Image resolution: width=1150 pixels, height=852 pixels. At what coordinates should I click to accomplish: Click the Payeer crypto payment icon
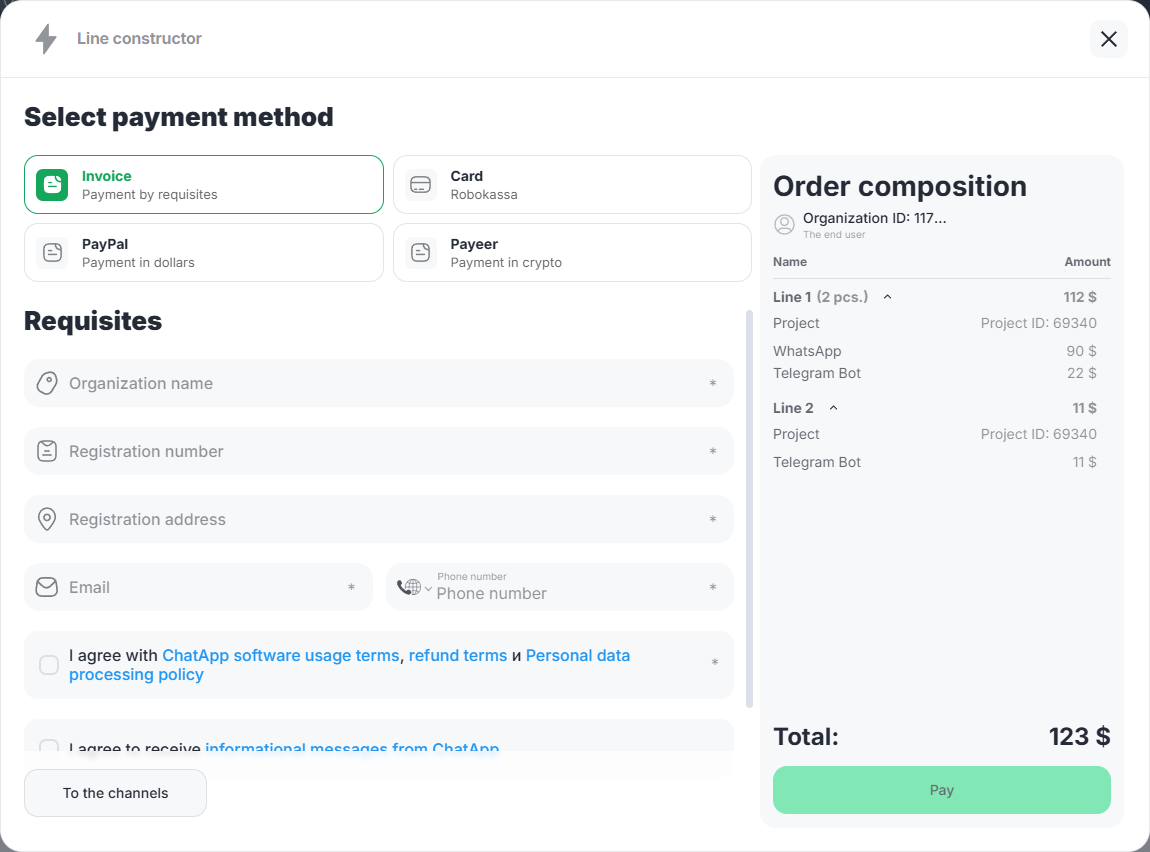point(421,253)
